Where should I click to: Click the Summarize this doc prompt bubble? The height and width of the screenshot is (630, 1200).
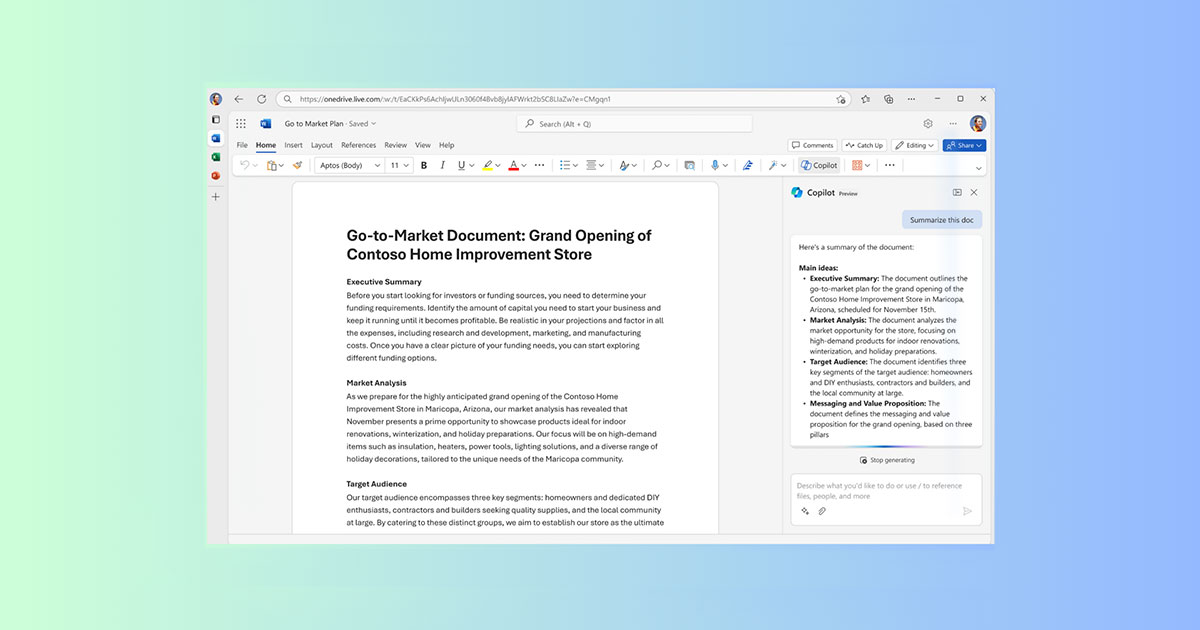tap(942, 220)
